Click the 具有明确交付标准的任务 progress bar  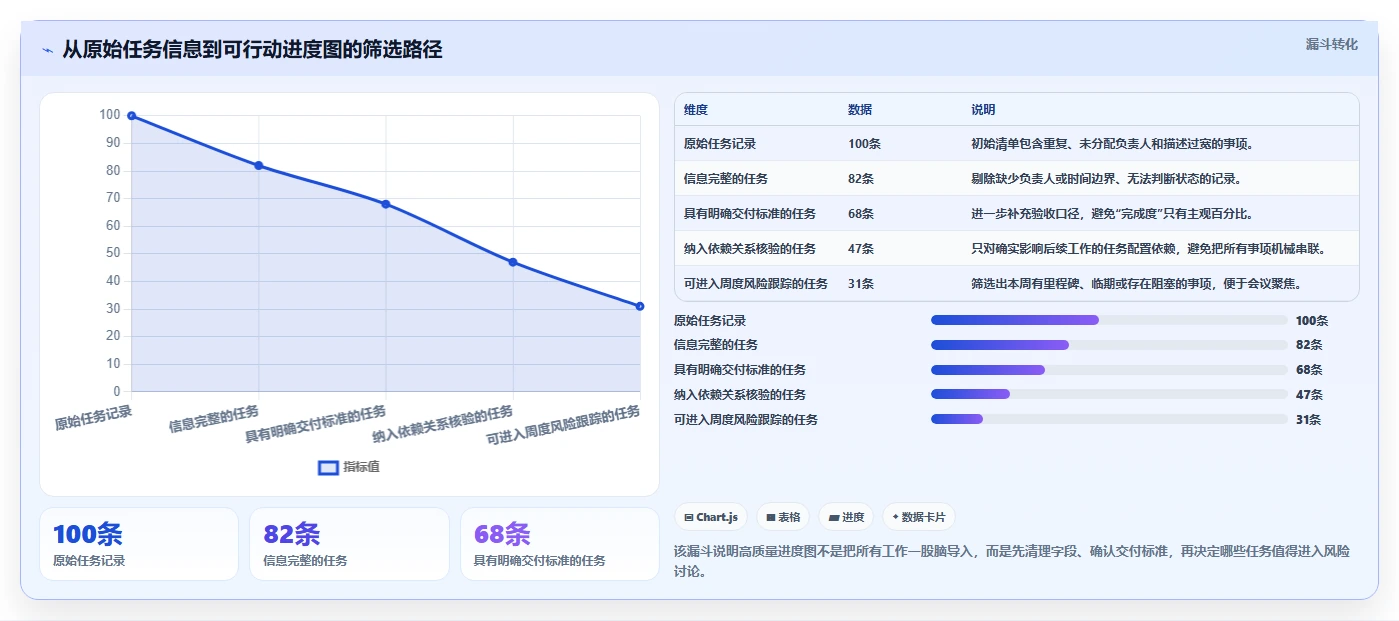[x=1109, y=370]
